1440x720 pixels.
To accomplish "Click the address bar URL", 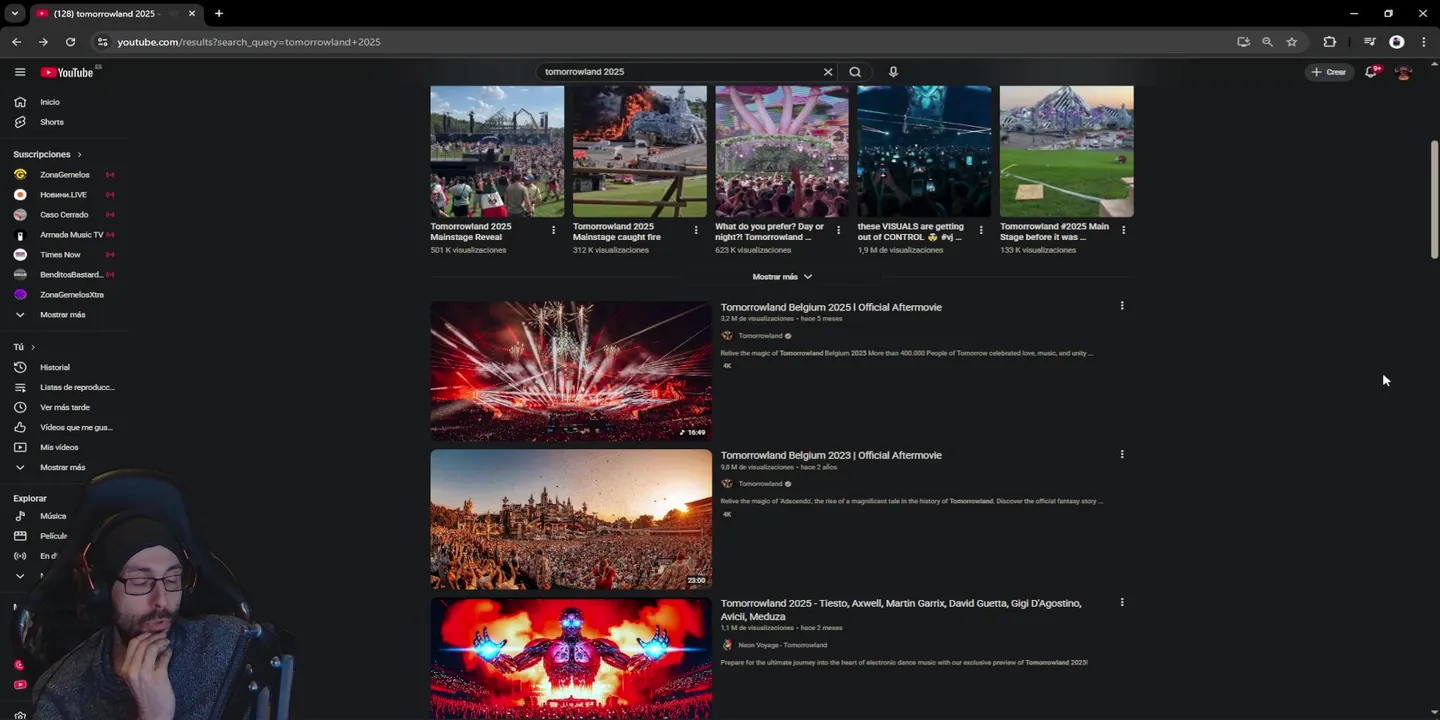I will coord(249,42).
